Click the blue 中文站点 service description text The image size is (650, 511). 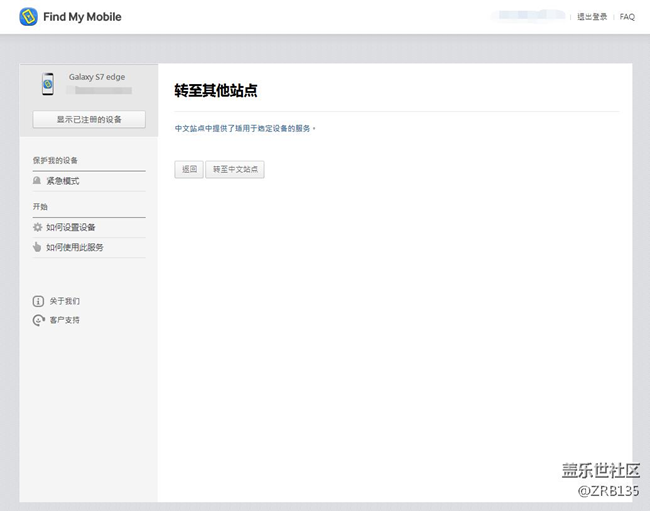pos(245,128)
